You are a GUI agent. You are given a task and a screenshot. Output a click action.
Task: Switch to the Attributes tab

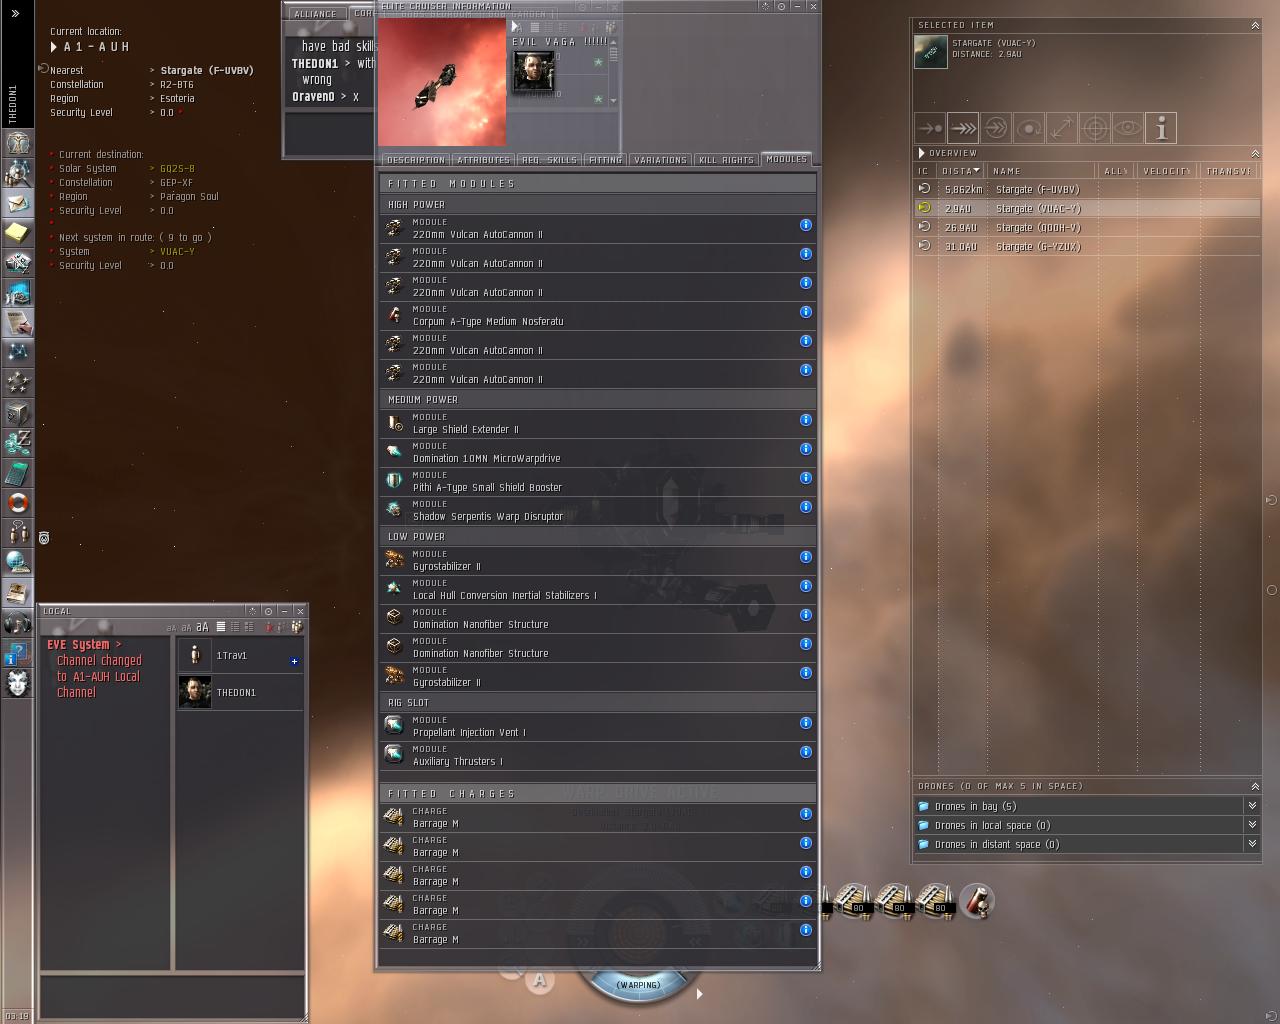click(483, 160)
